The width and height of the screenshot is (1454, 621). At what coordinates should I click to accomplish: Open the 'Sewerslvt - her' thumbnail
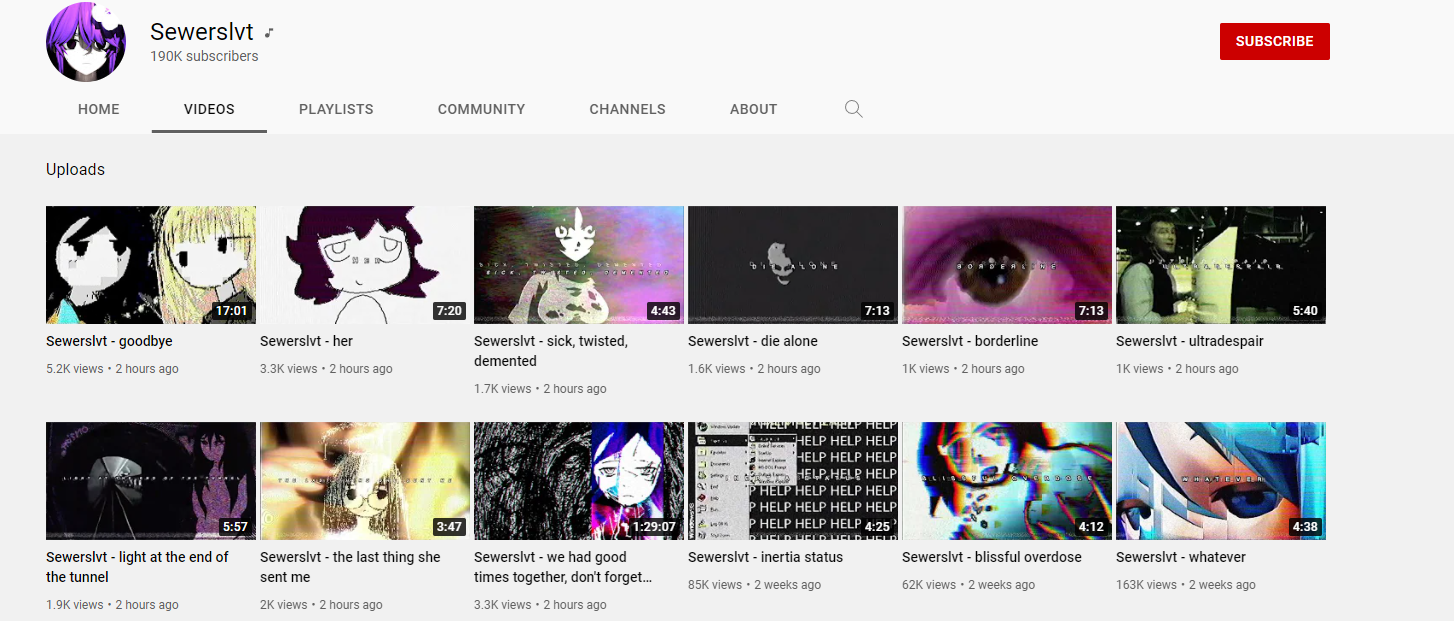pos(365,265)
